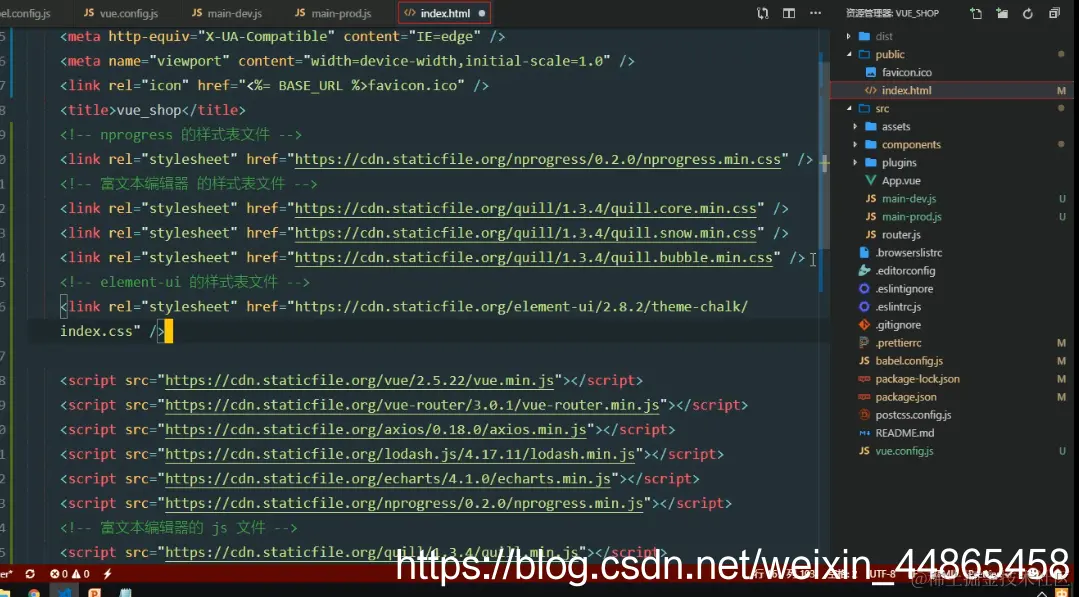Switch to the main-dev.js tab
This screenshot has width=1079, height=597.
tap(226, 13)
